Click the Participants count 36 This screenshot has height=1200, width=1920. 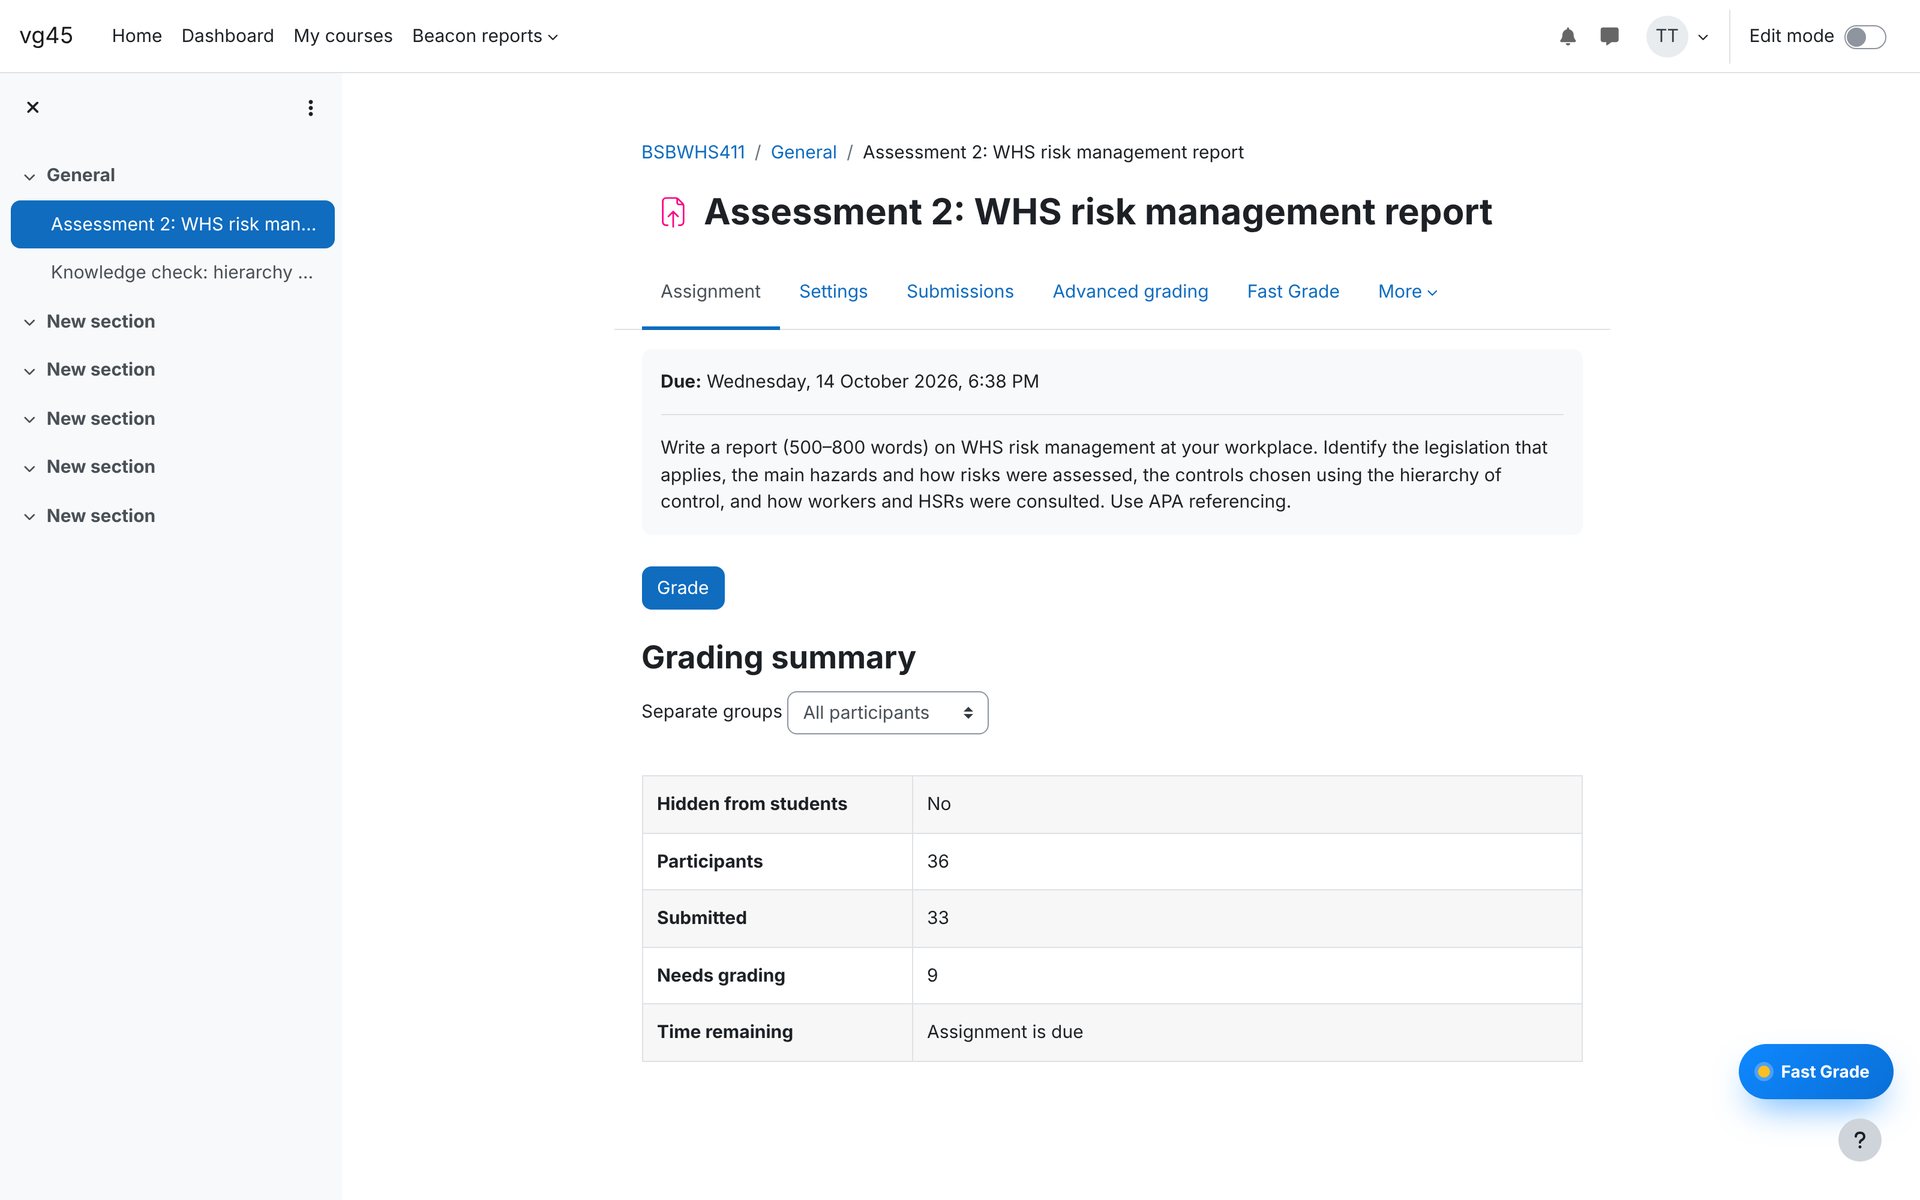pos(937,861)
